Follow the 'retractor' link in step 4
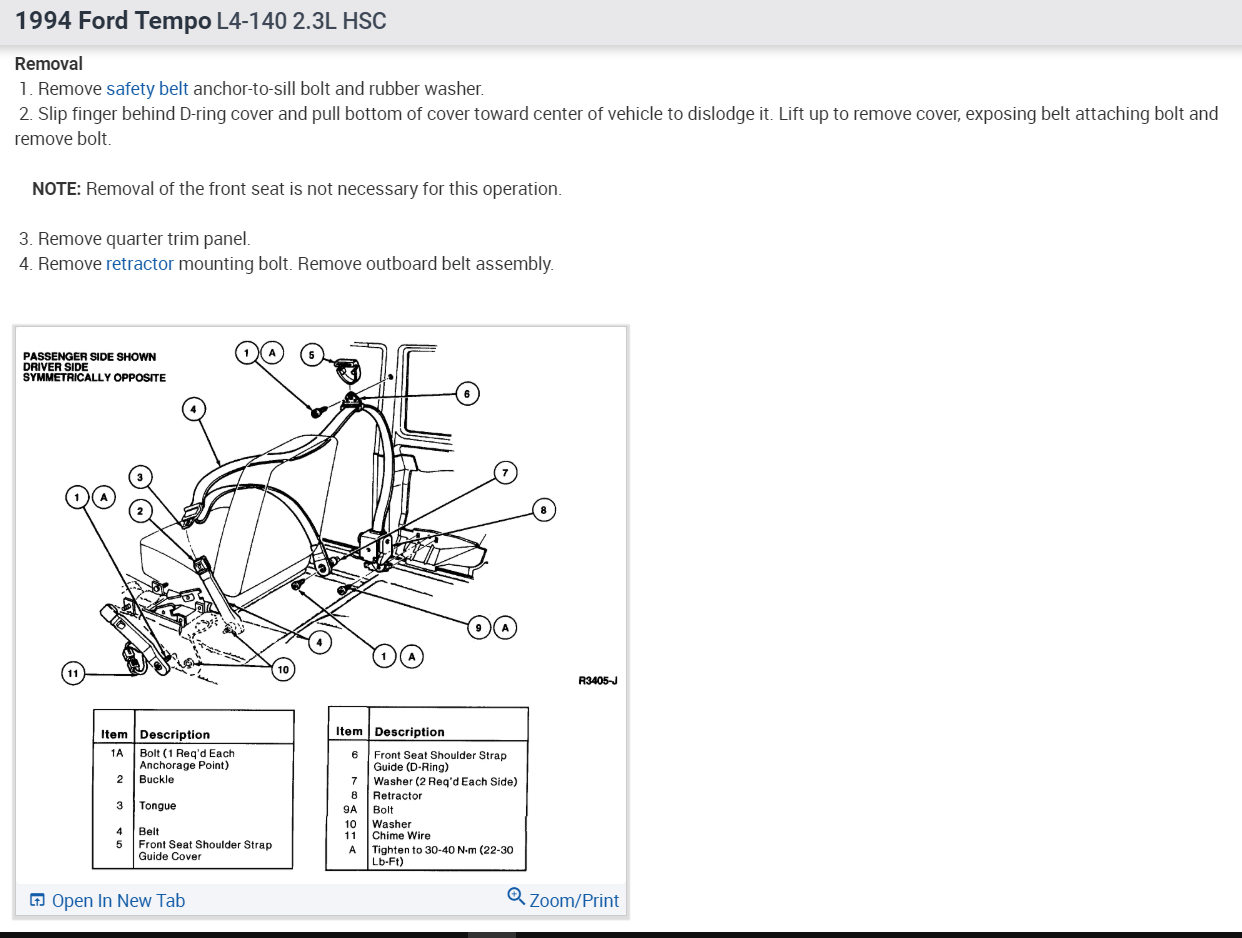 click(x=140, y=264)
